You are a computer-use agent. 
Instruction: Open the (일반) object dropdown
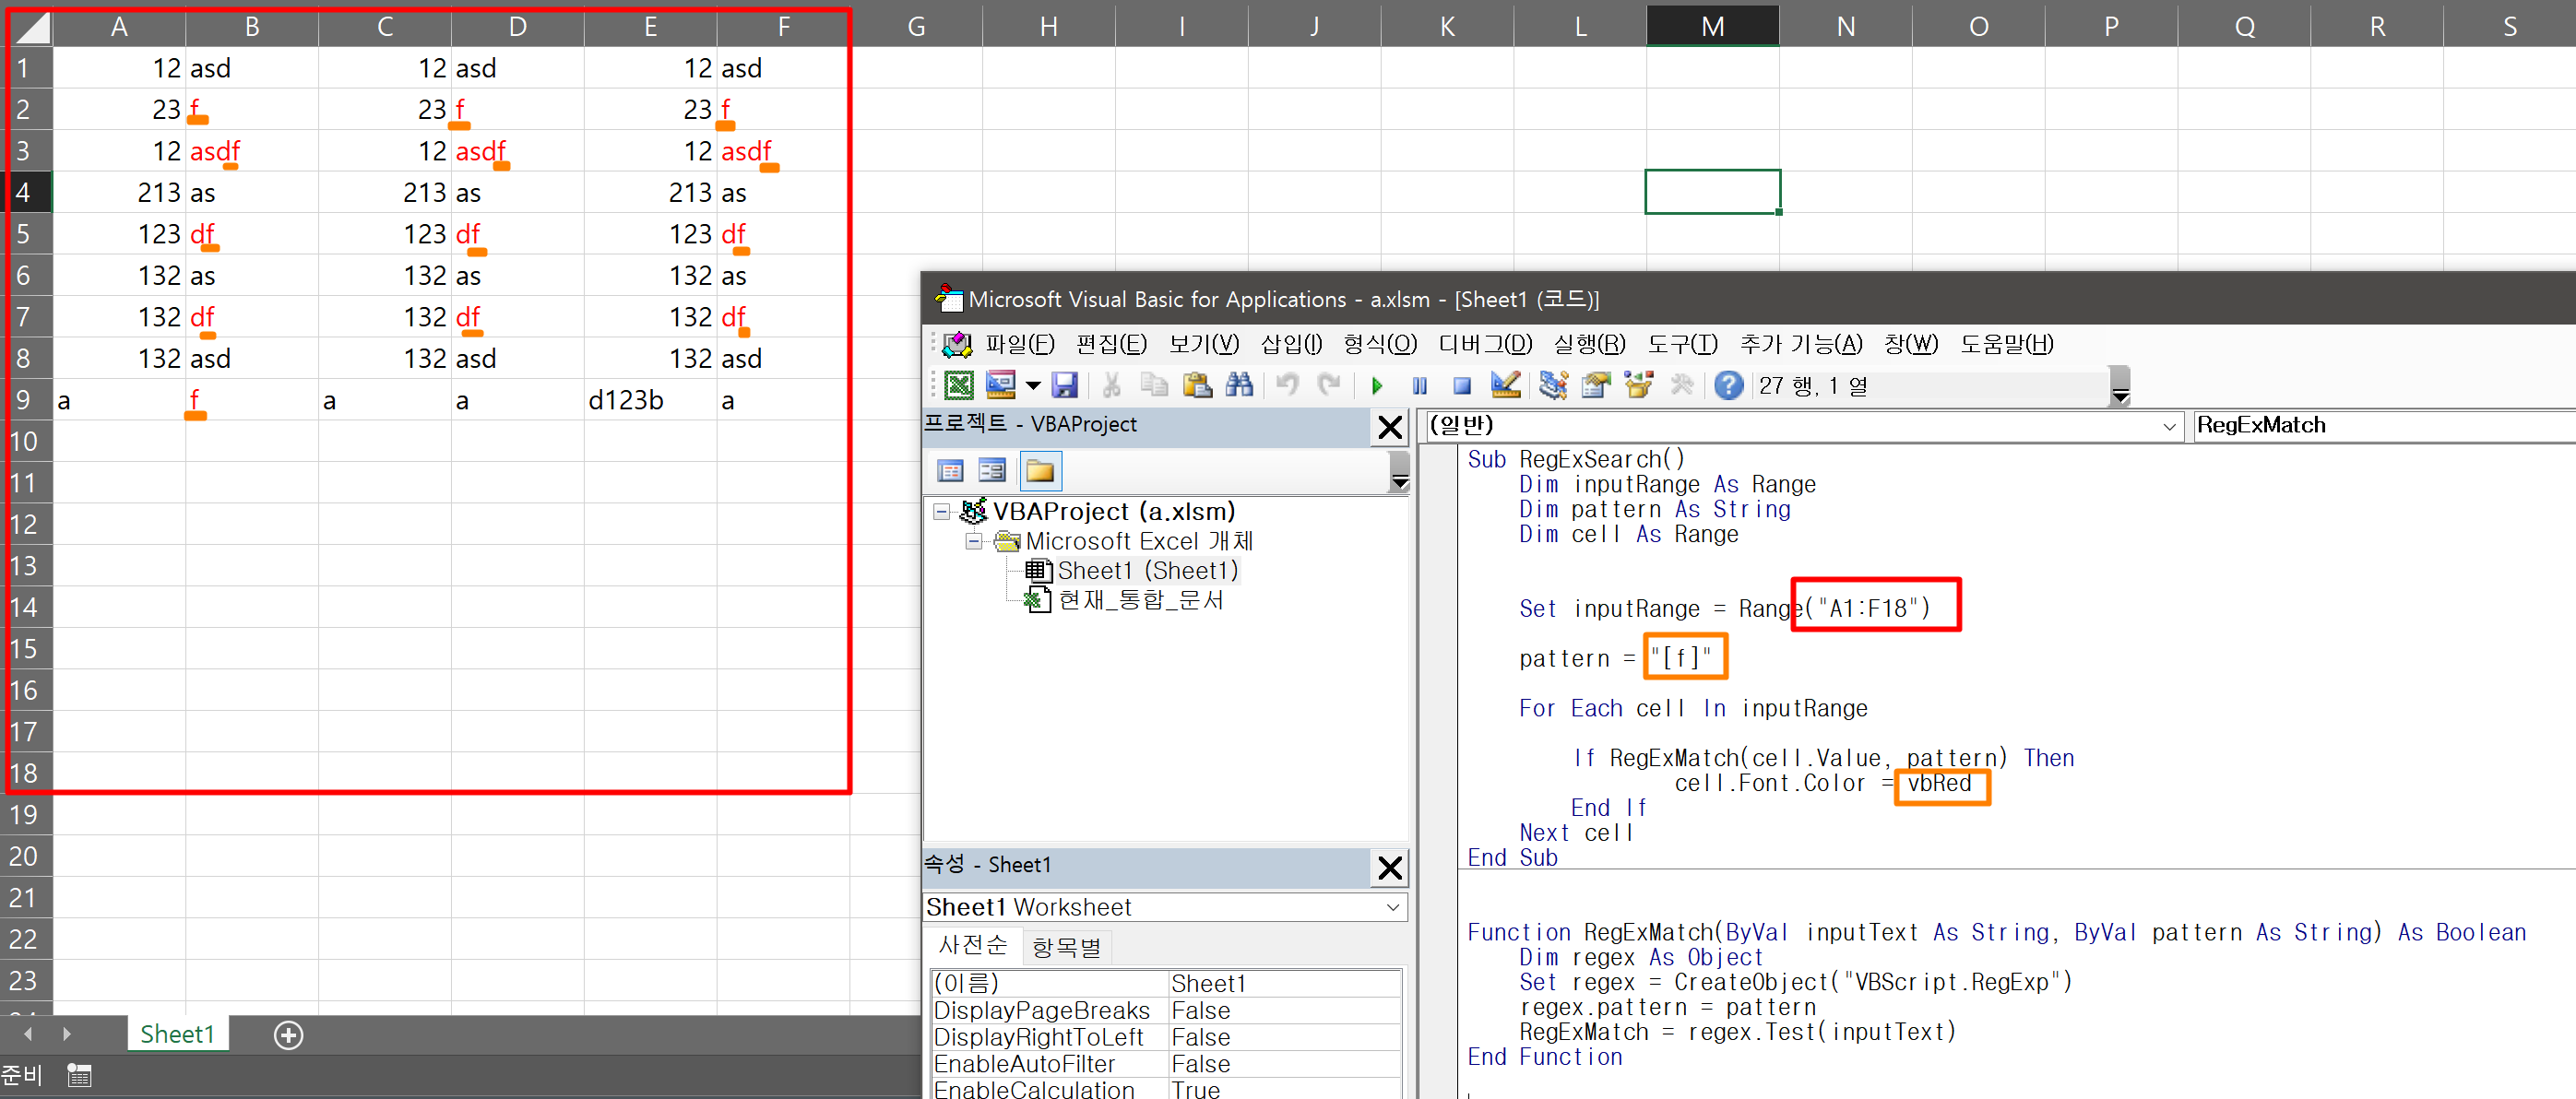click(x=2168, y=427)
